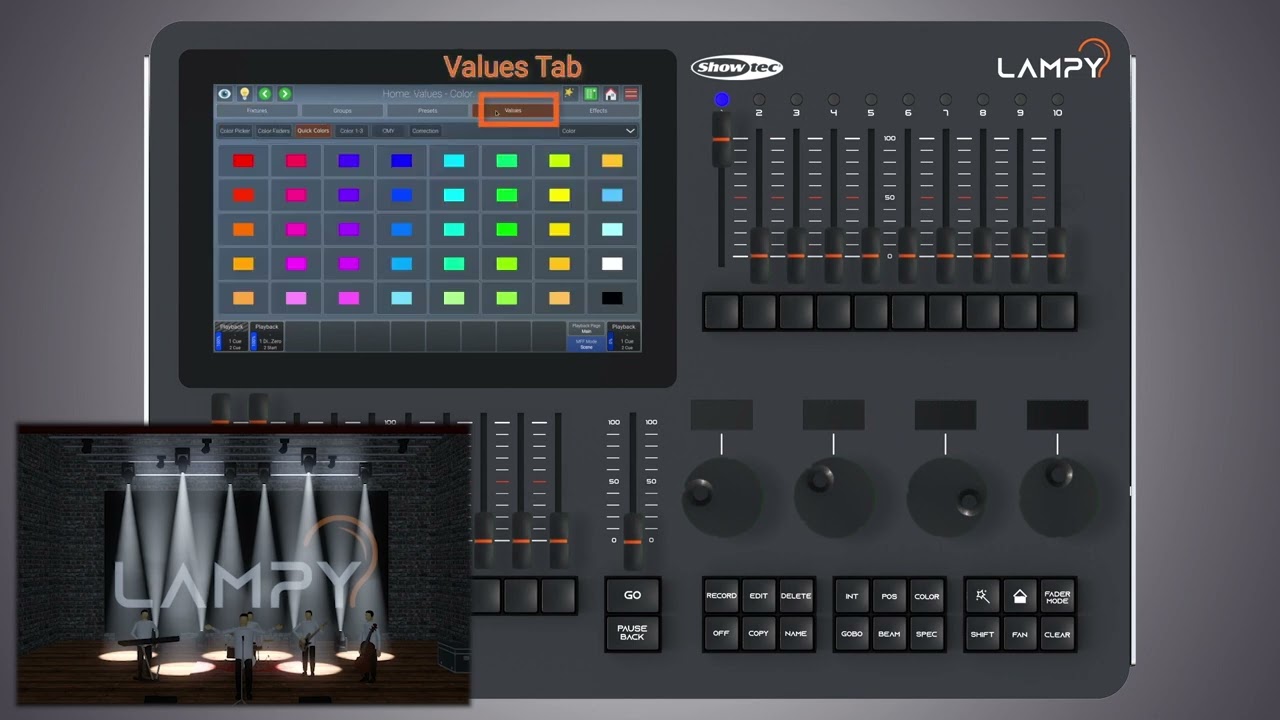Click the flash key beneath fader 2
The width and height of the screenshot is (1280, 720).
click(759, 312)
